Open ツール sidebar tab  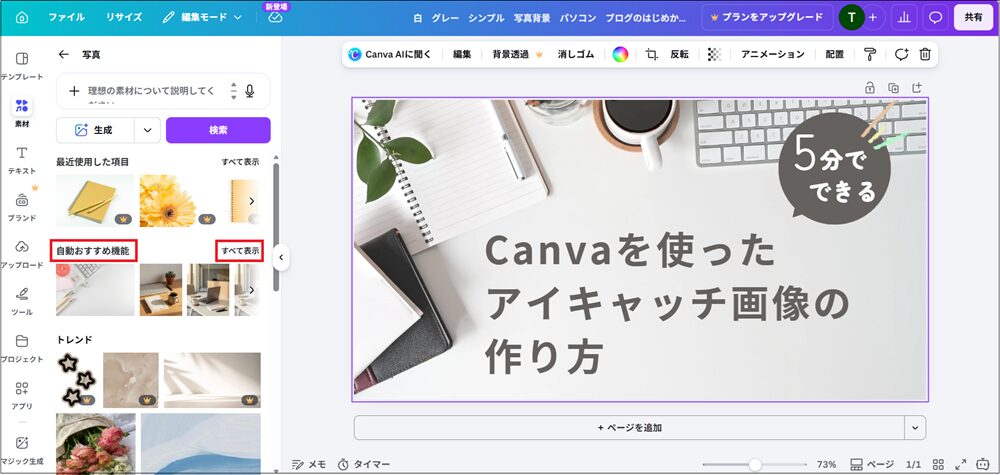click(22, 301)
